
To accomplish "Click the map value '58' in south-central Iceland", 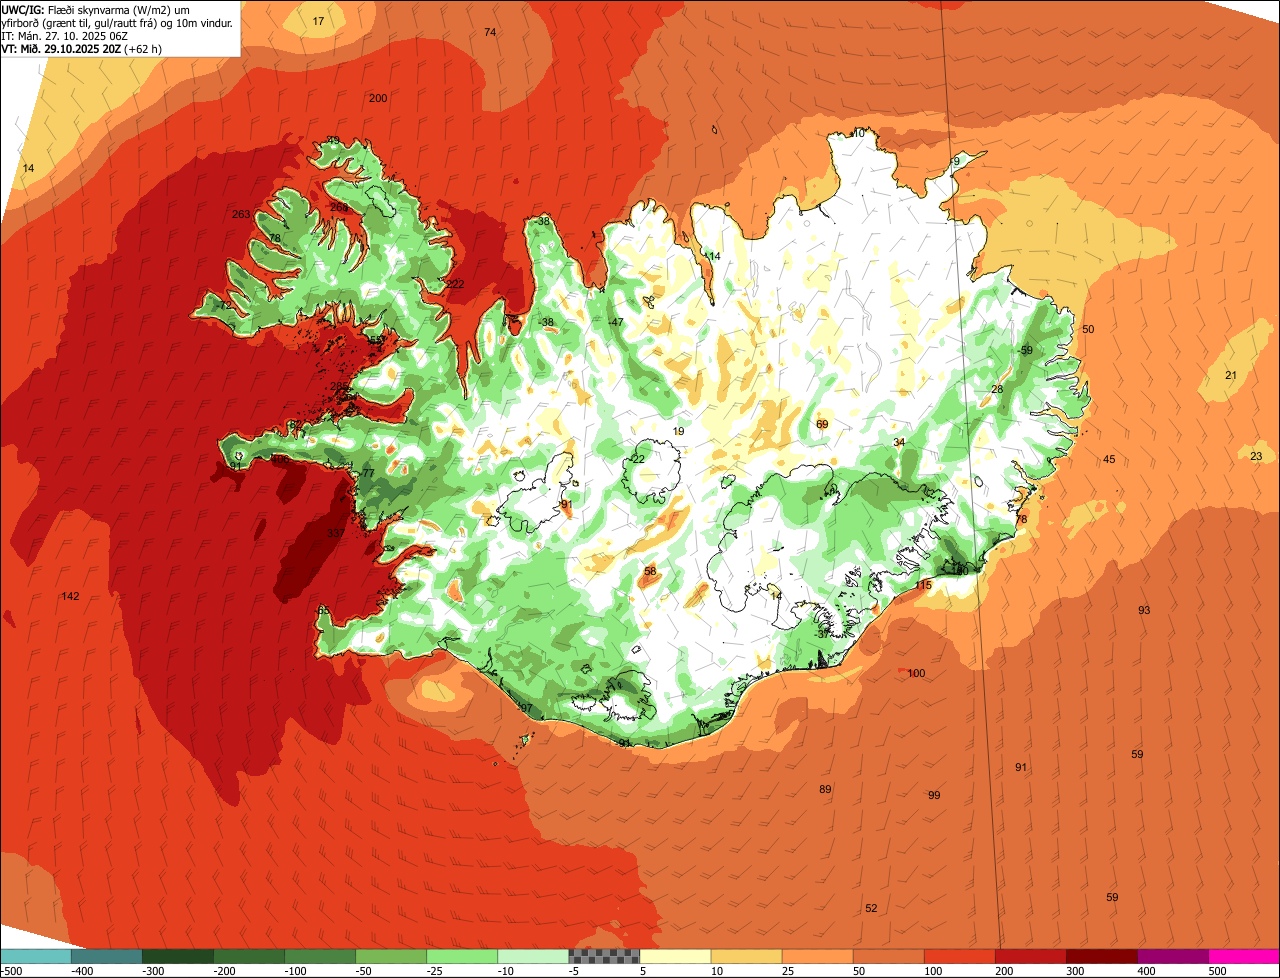I will click(650, 571).
